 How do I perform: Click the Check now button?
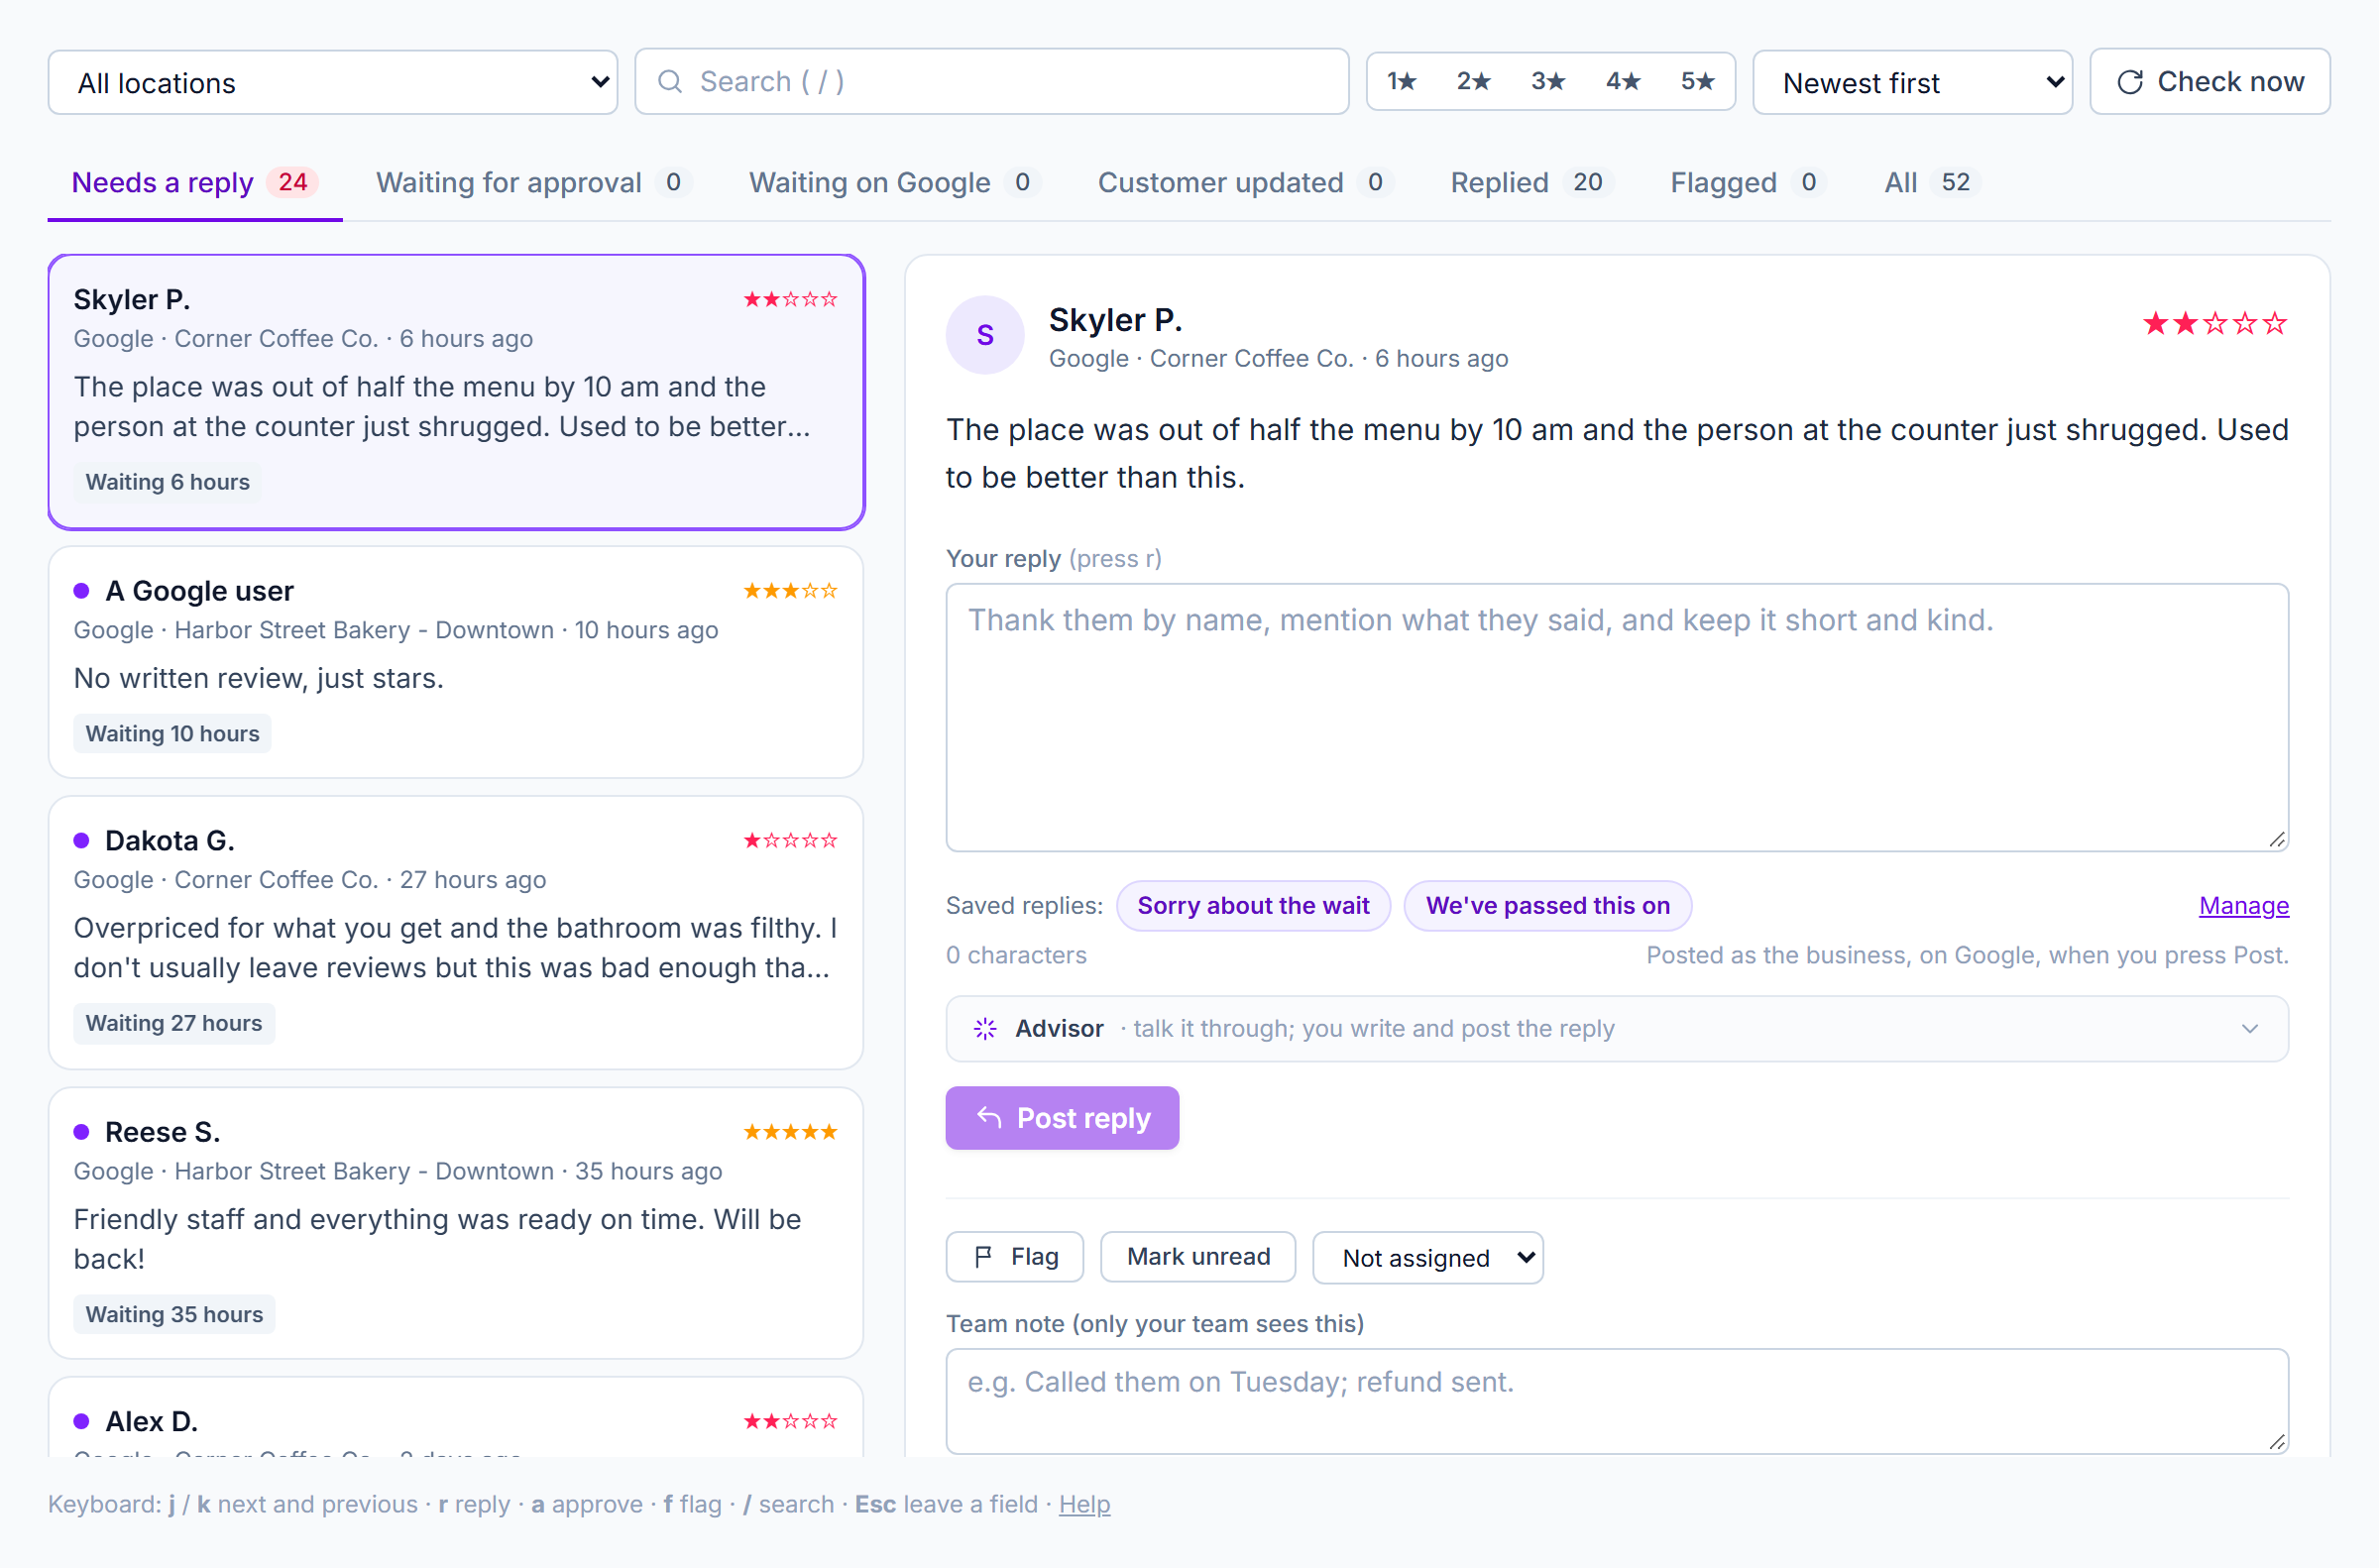pyautogui.click(x=2210, y=82)
